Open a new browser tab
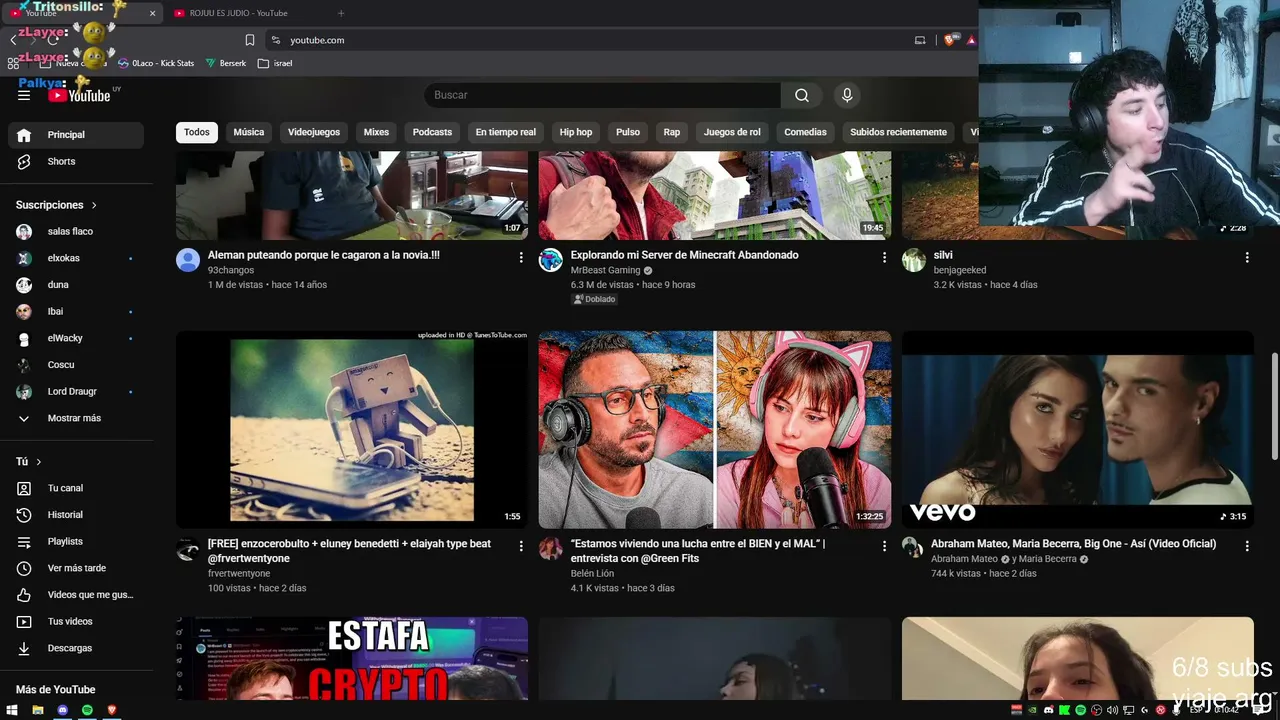1280x720 pixels. pyautogui.click(x=341, y=13)
